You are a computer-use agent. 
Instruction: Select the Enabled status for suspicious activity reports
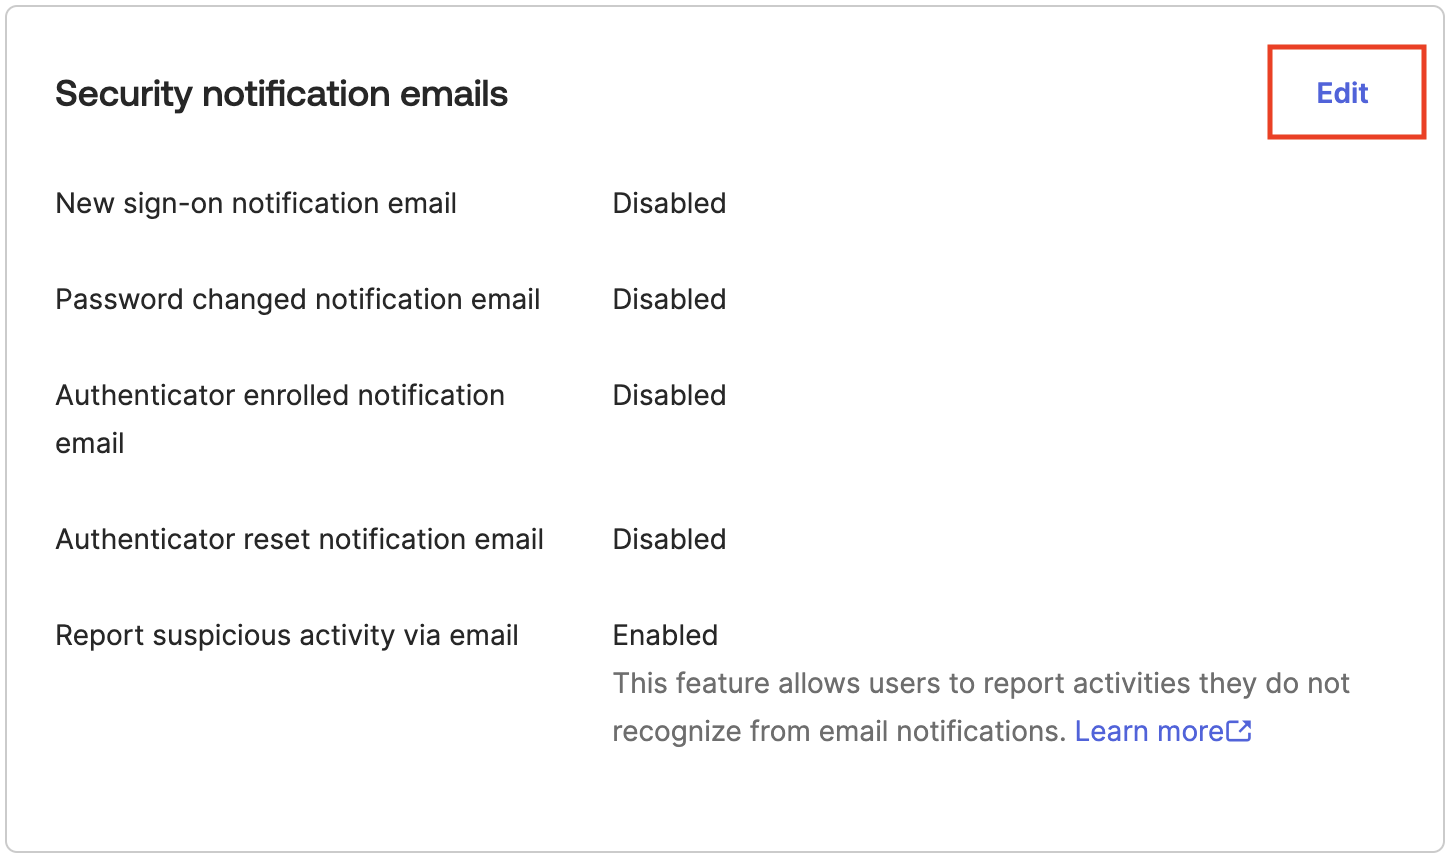point(664,635)
